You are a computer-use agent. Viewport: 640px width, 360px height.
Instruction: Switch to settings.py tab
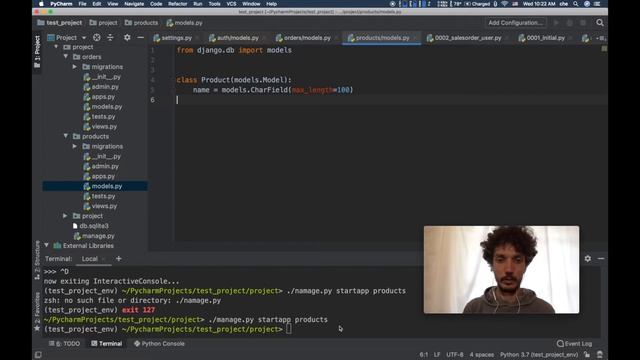176,38
